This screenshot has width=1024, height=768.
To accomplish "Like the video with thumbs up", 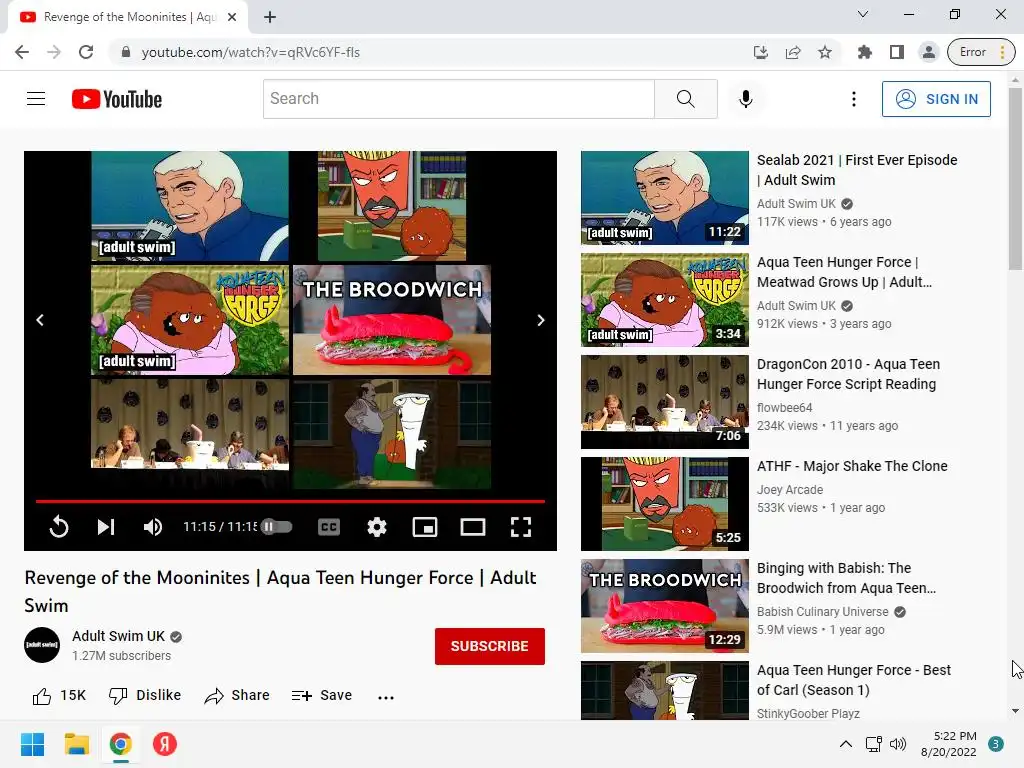I will pos(59,696).
